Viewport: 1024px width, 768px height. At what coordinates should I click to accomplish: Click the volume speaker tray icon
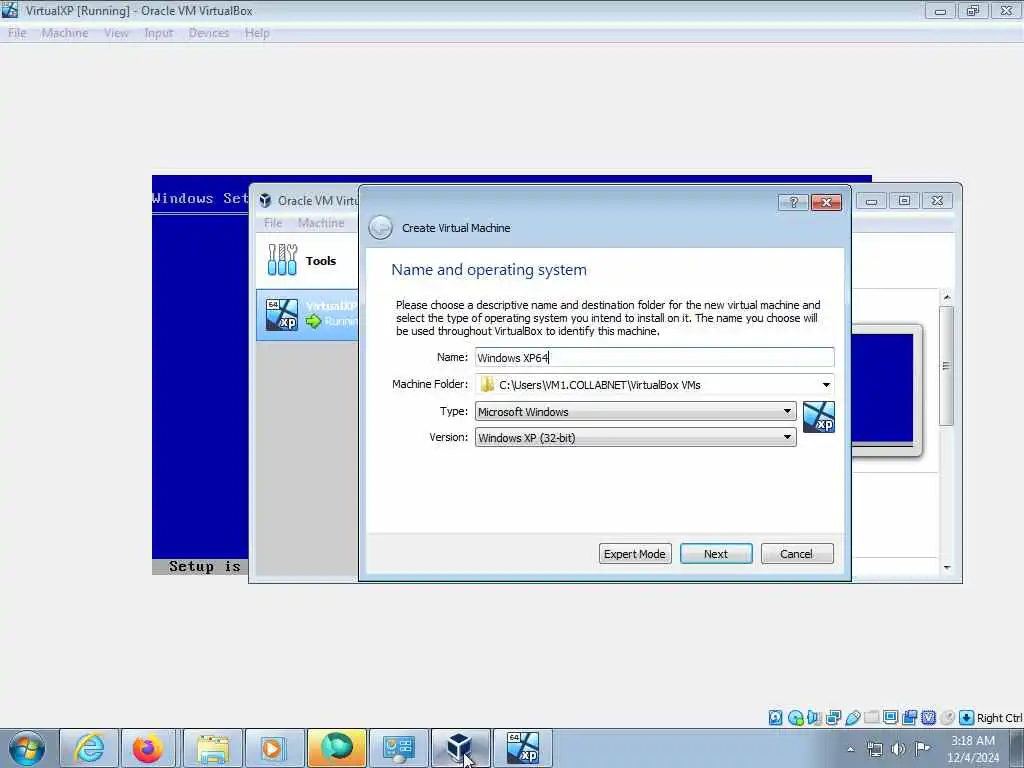(x=898, y=749)
